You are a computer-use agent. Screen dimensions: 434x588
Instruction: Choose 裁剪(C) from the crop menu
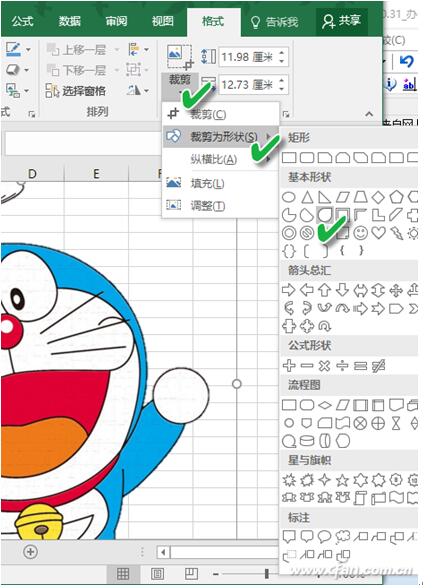(221, 114)
